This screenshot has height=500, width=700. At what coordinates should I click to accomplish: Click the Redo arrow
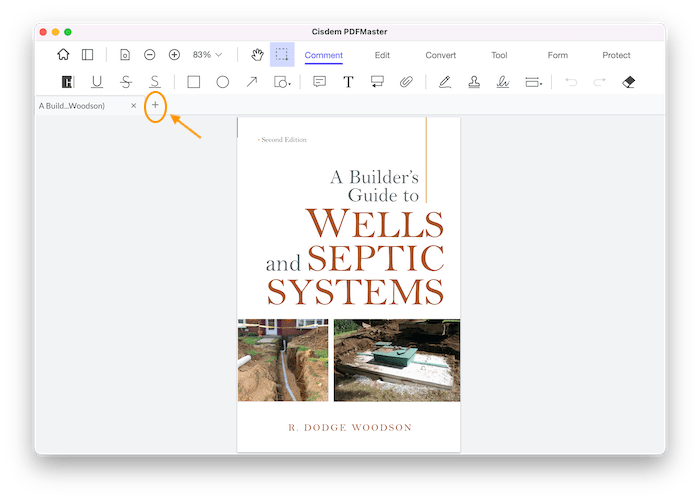600,82
